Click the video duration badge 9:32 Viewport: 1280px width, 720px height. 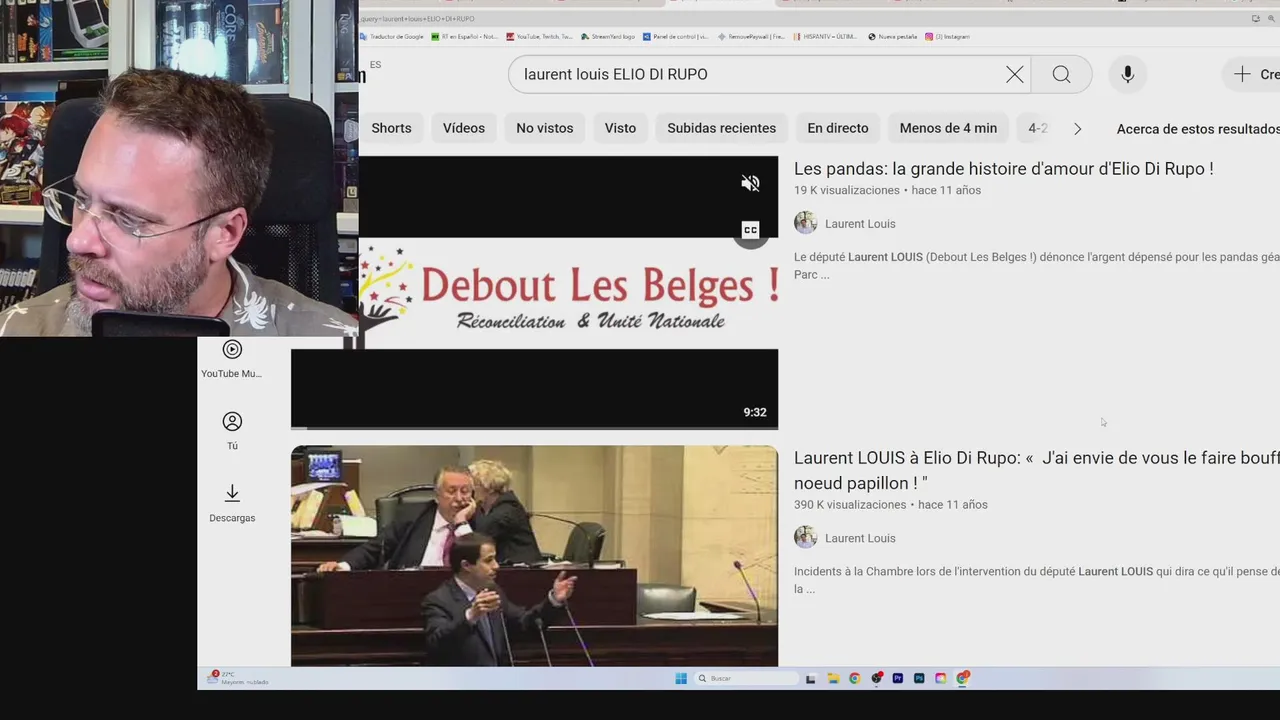coord(755,412)
